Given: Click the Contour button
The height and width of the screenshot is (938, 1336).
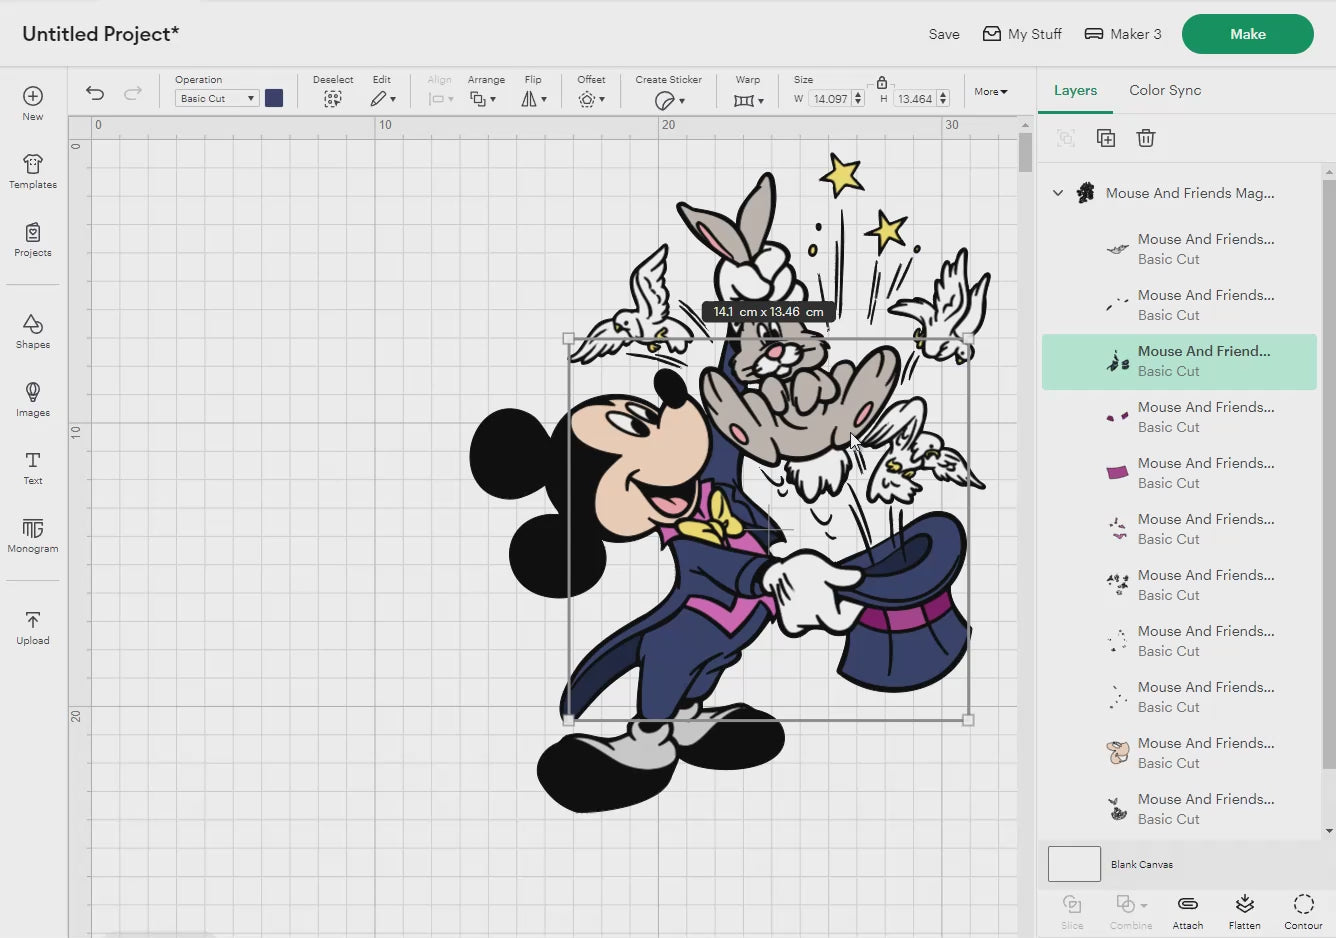Looking at the screenshot, I should click(x=1304, y=912).
